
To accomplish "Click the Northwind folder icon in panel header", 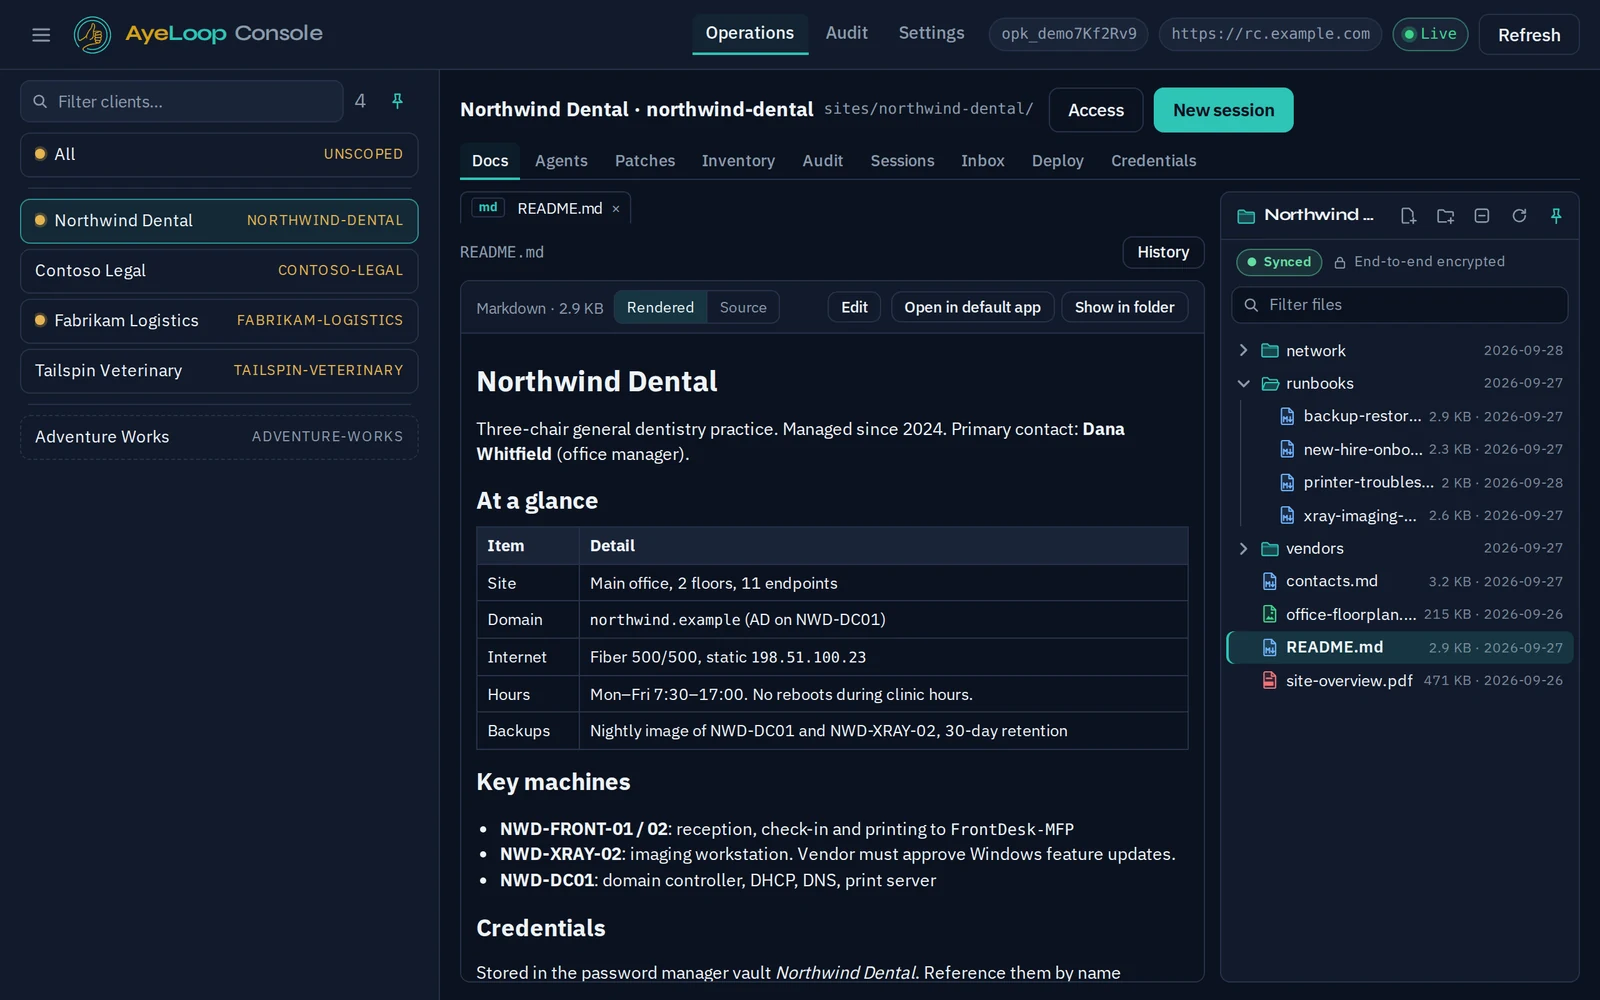I will (x=1246, y=216).
